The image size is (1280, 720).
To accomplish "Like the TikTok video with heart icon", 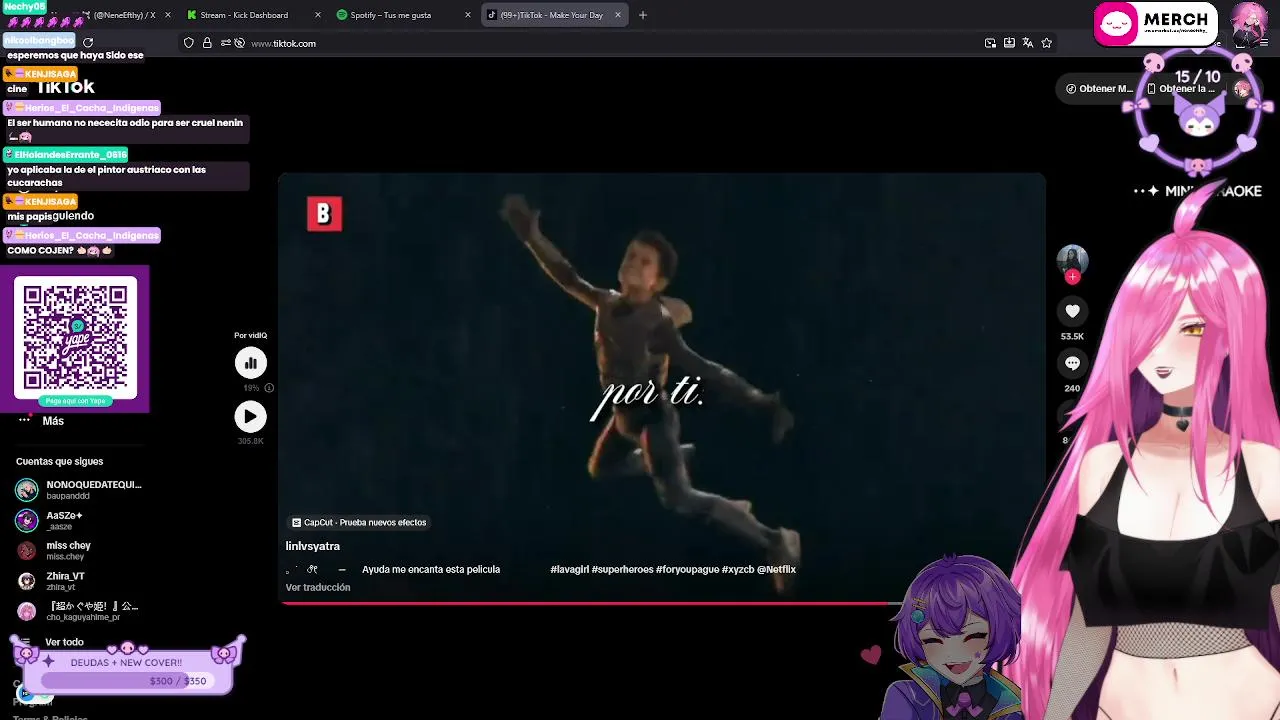I will [x=1072, y=311].
